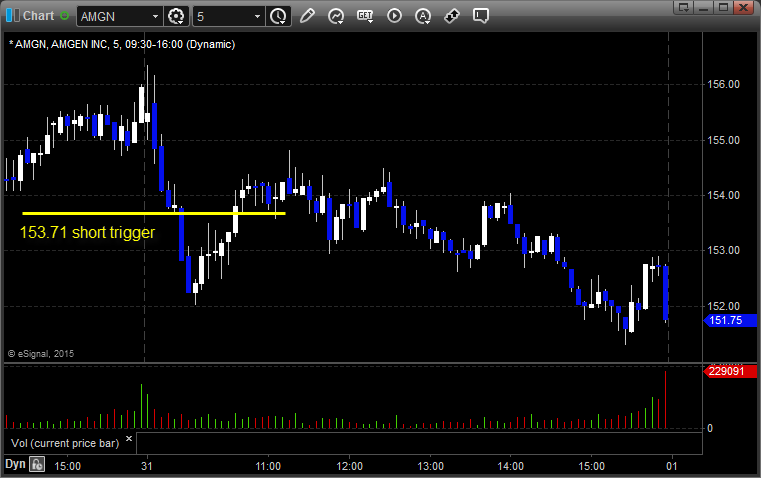This screenshot has width=761, height=478.
Task: Open the AMGN symbol dropdown
Action: pos(155,16)
